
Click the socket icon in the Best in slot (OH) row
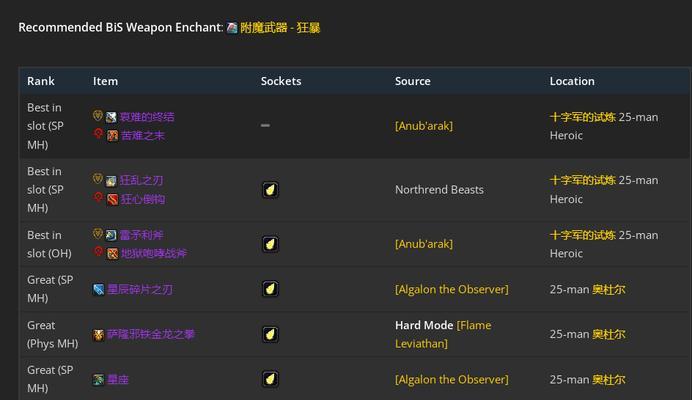click(x=270, y=244)
